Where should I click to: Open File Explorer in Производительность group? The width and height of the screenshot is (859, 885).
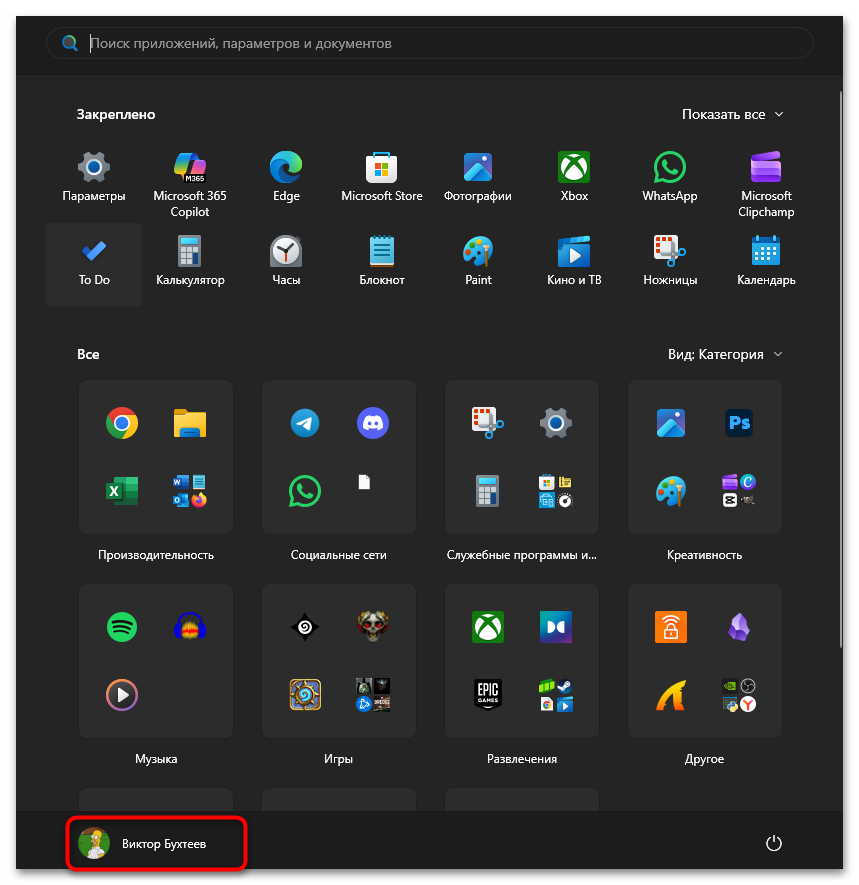coord(190,423)
